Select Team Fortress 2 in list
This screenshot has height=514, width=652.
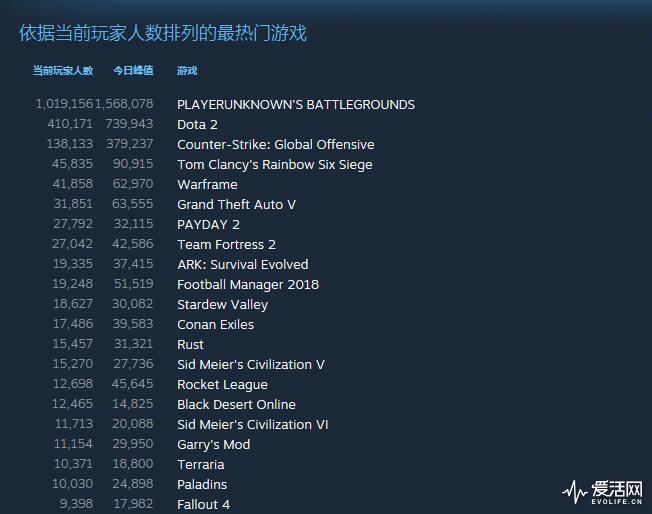click(226, 245)
